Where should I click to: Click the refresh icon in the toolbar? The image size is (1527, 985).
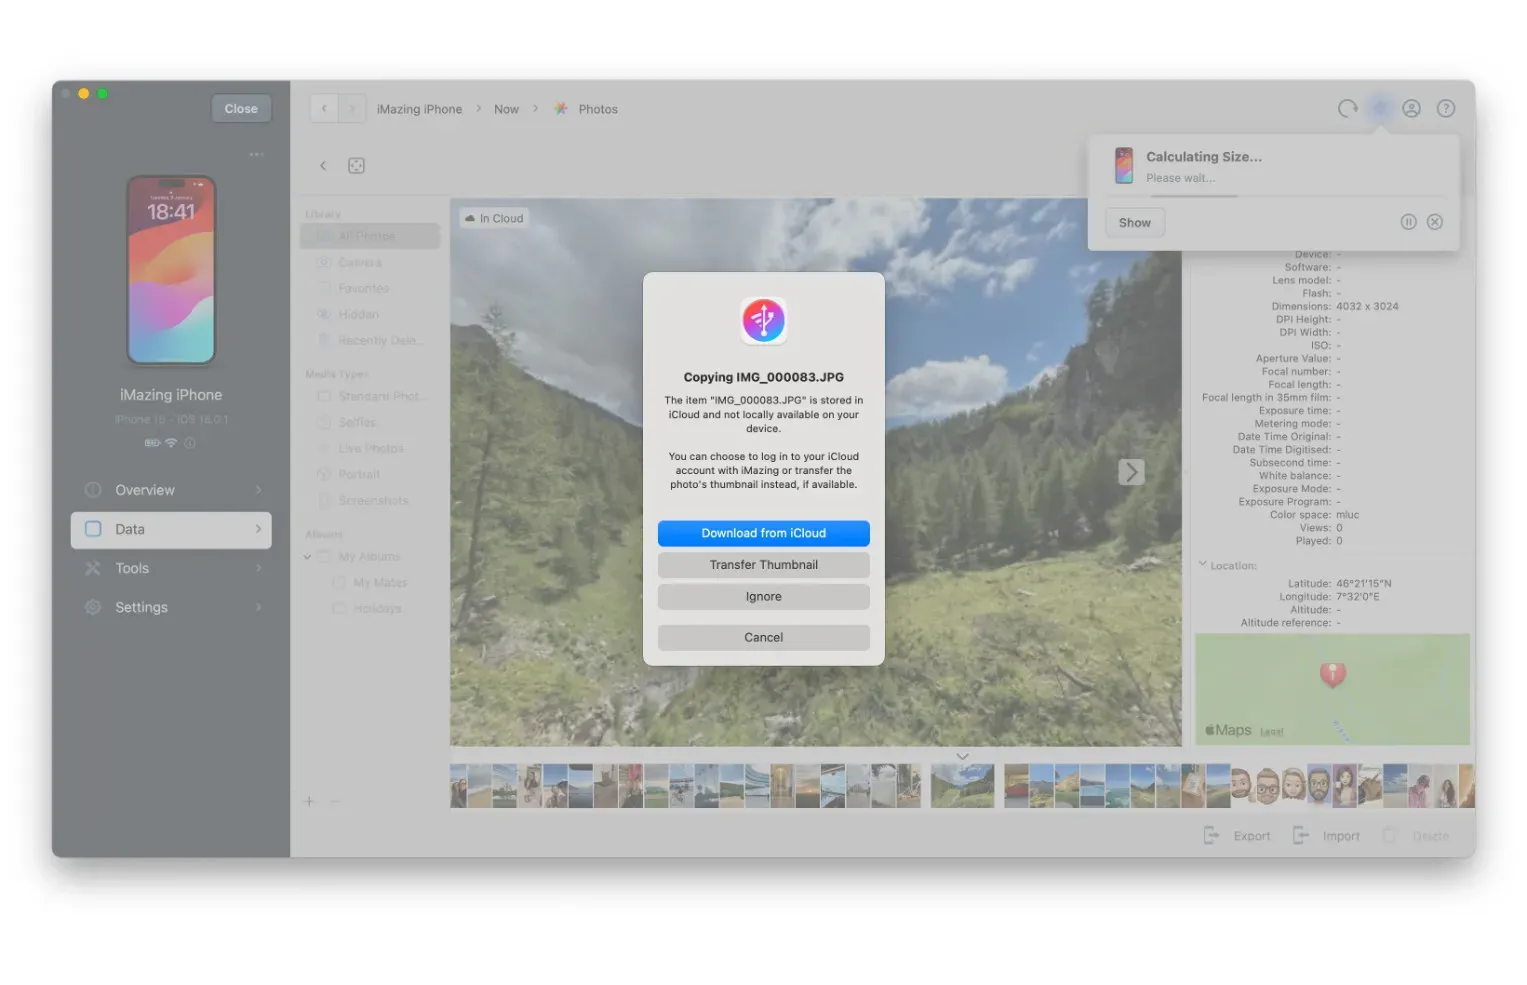(x=1346, y=108)
